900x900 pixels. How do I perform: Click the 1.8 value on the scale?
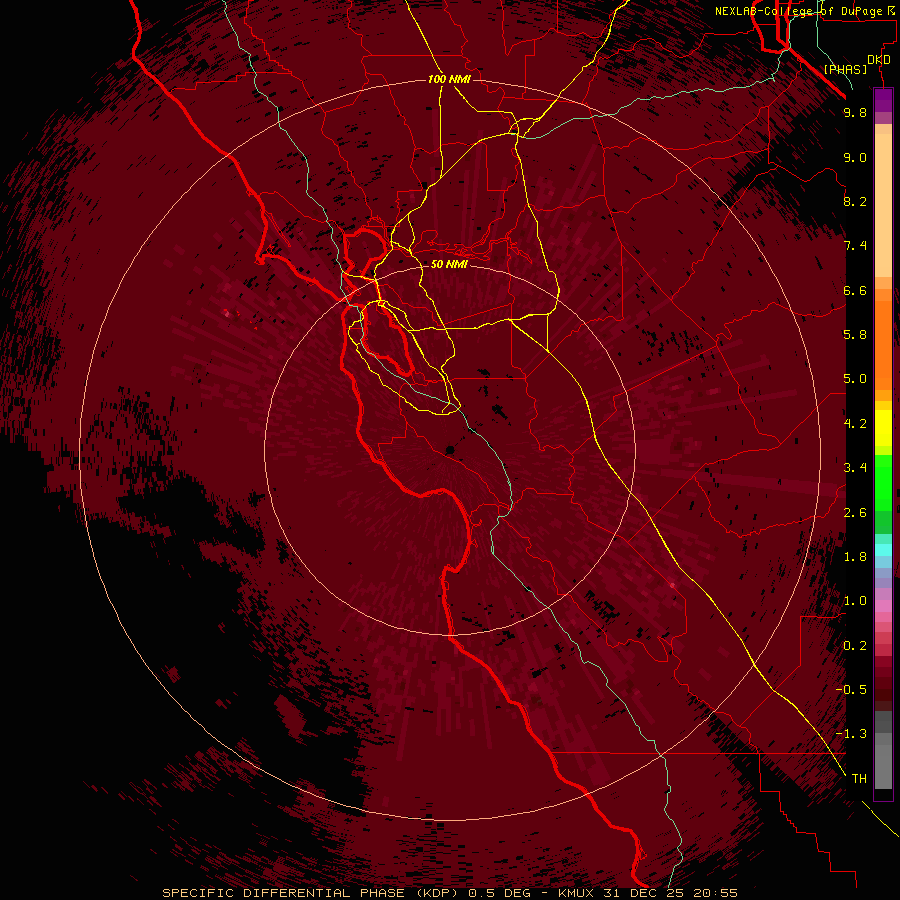point(855,557)
